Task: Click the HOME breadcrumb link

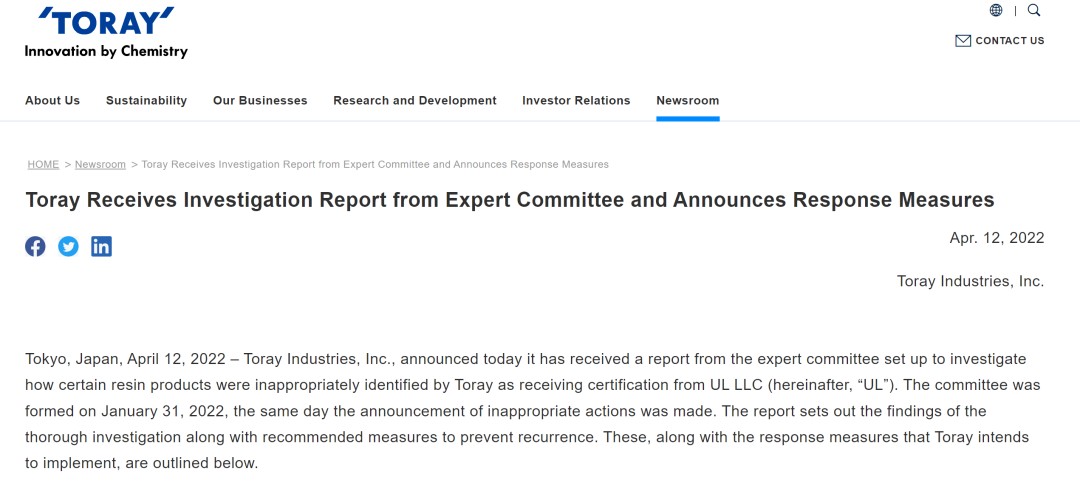Action: 43,164
